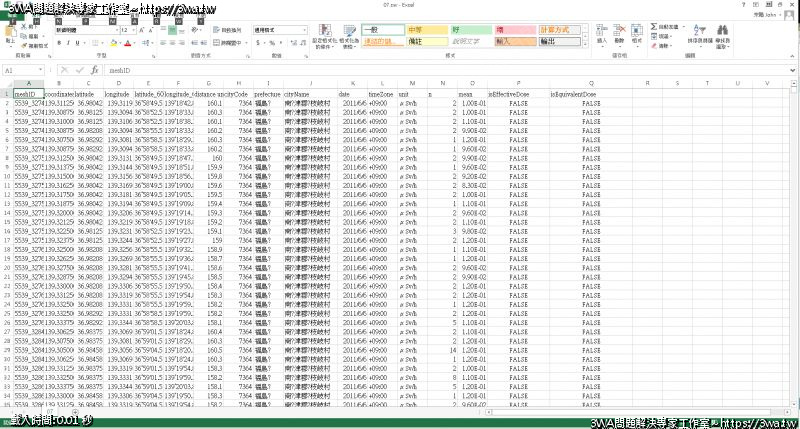The height and width of the screenshot is (429, 800).
Task: Apply red font color A
Action: pyautogui.click(x=128, y=43)
